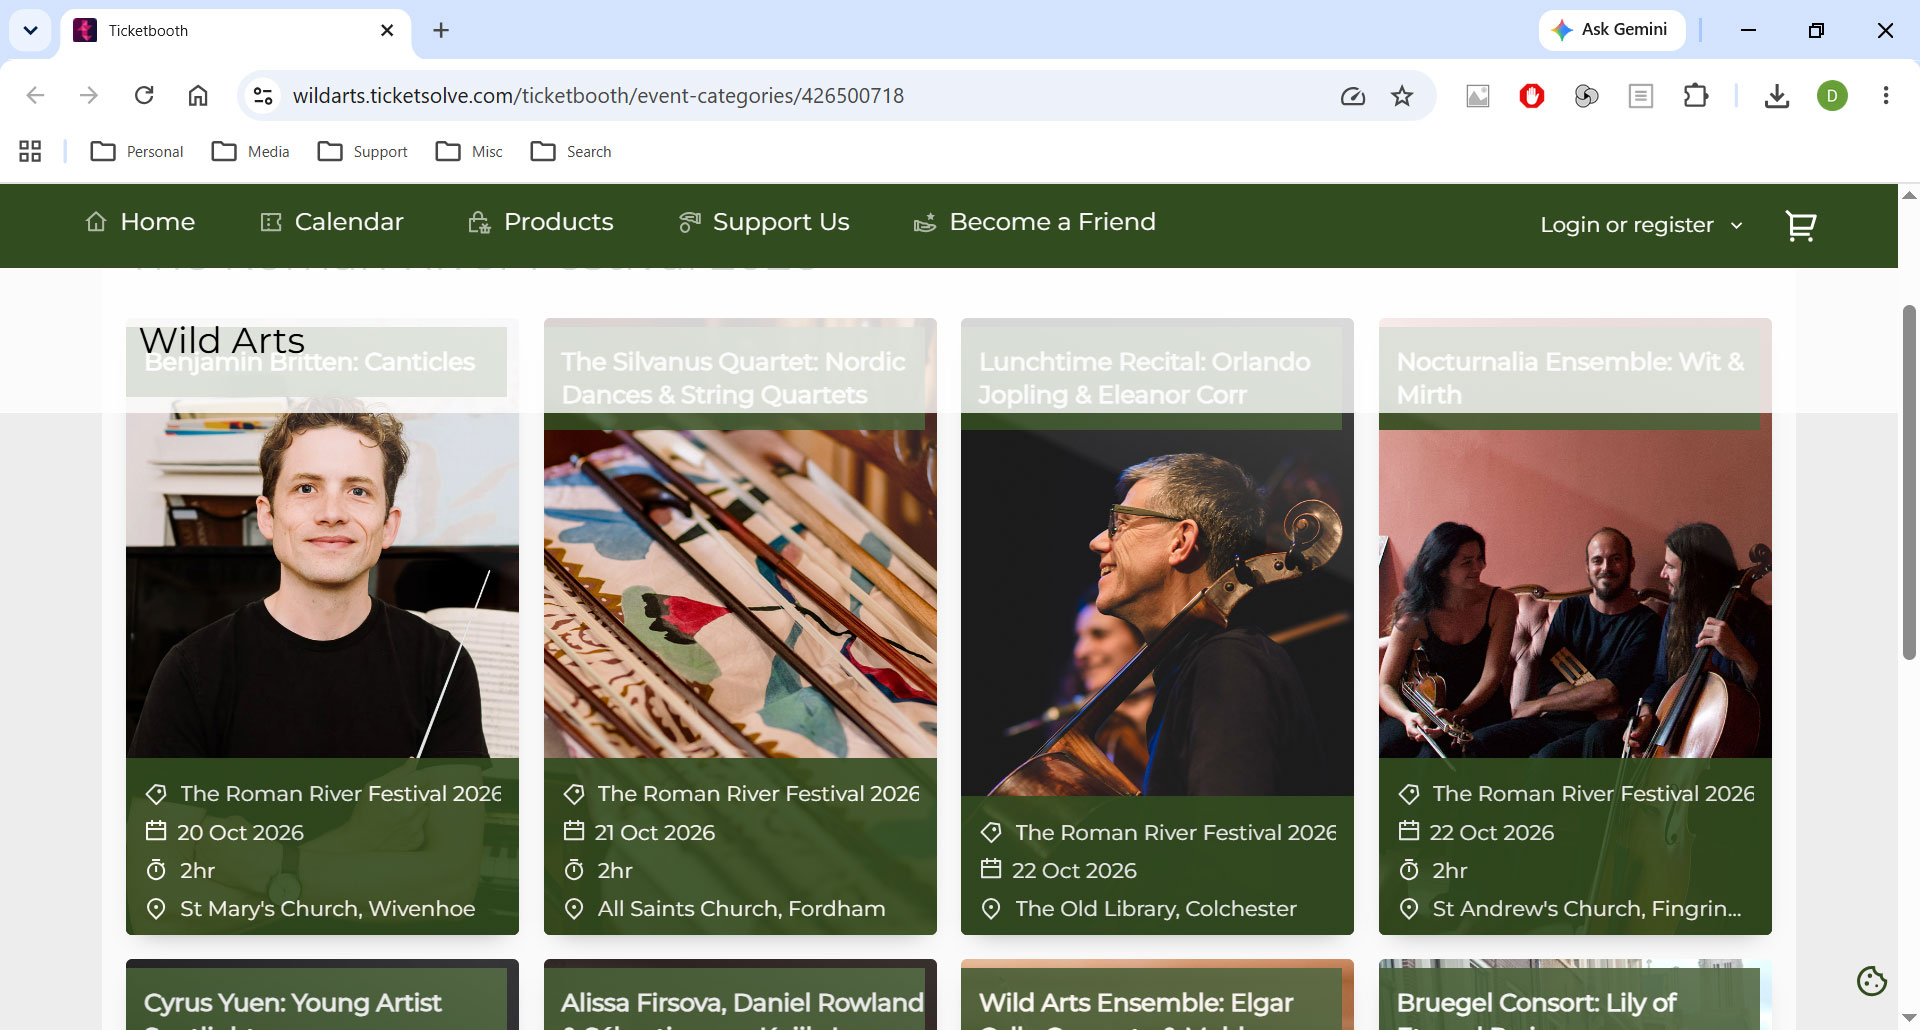Open the Search bookmarks folder
1920x1030 pixels.
(571, 151)
